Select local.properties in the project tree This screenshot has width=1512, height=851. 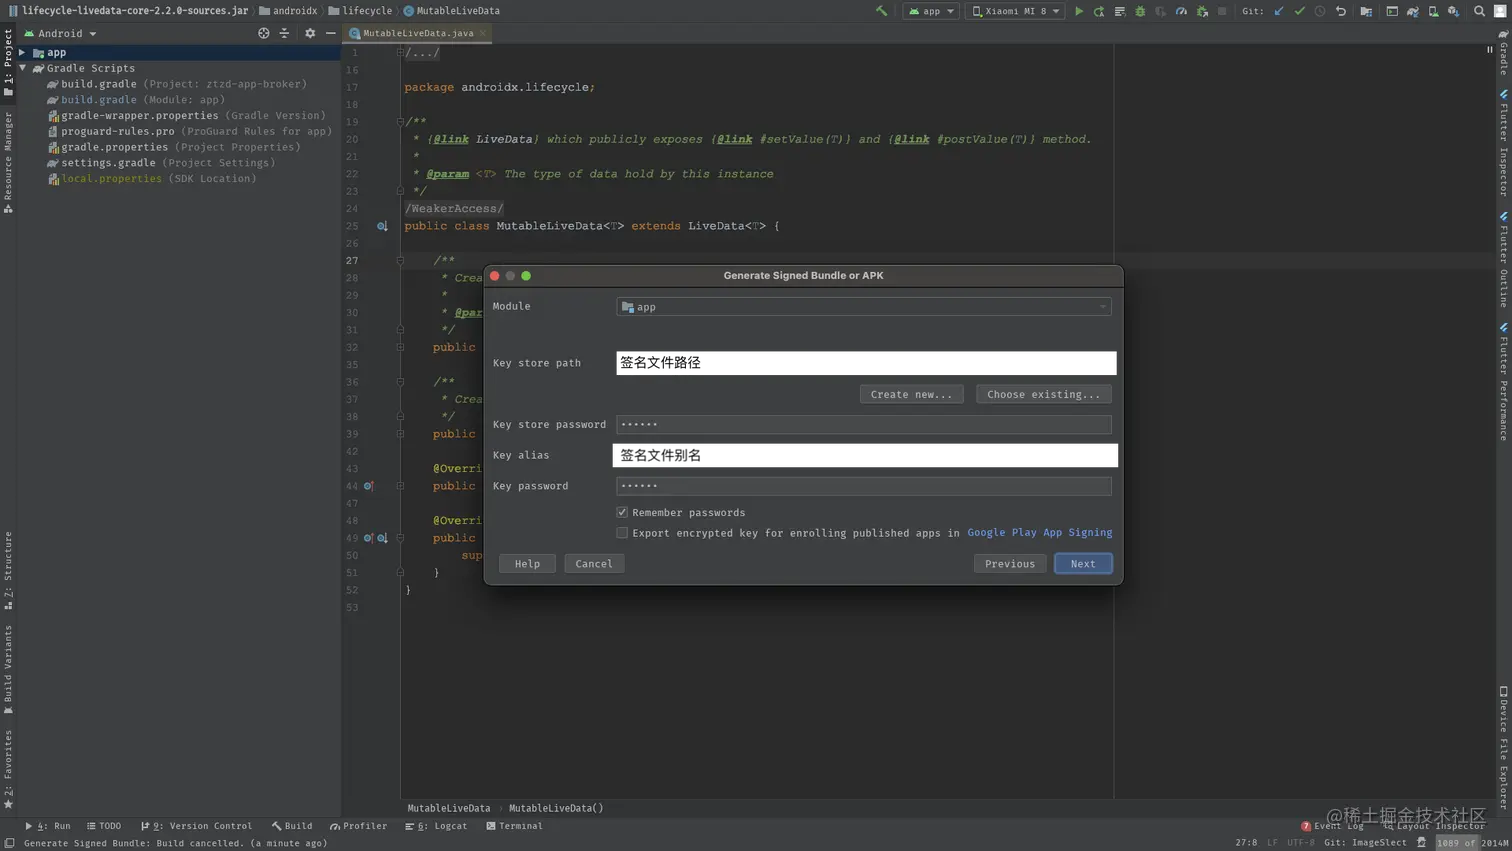point(152,179)
